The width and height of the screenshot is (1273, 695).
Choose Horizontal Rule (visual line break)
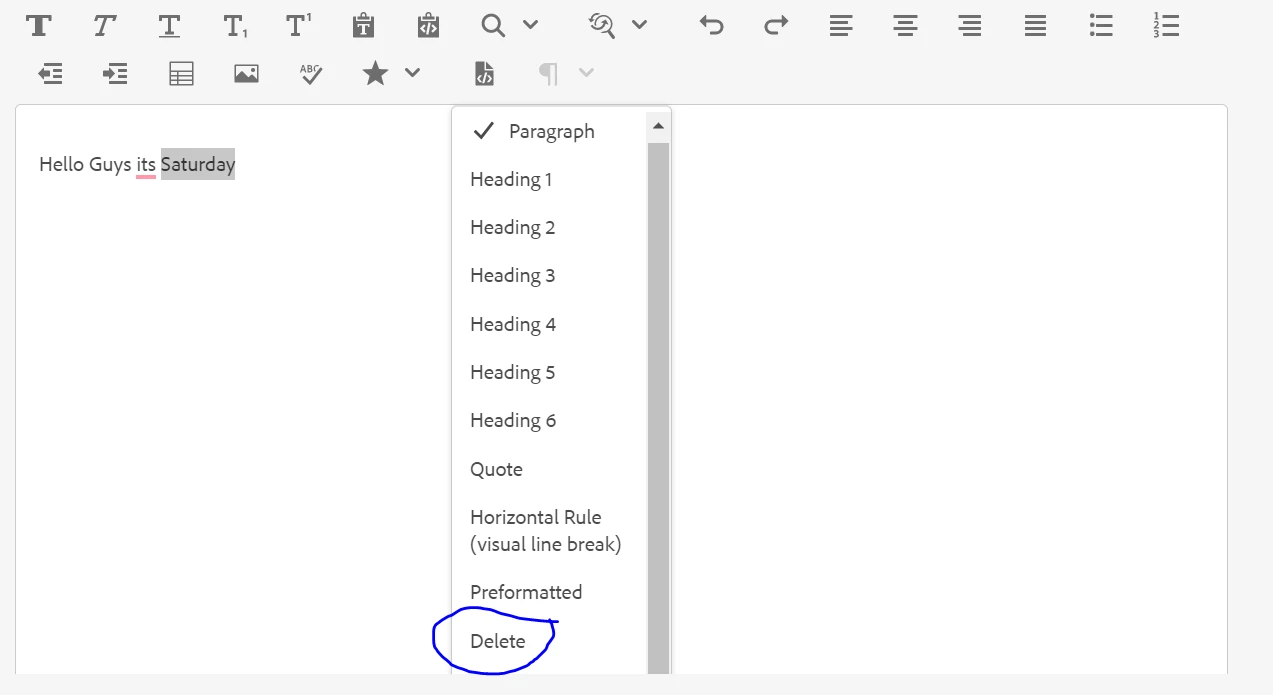pos(549,530)
